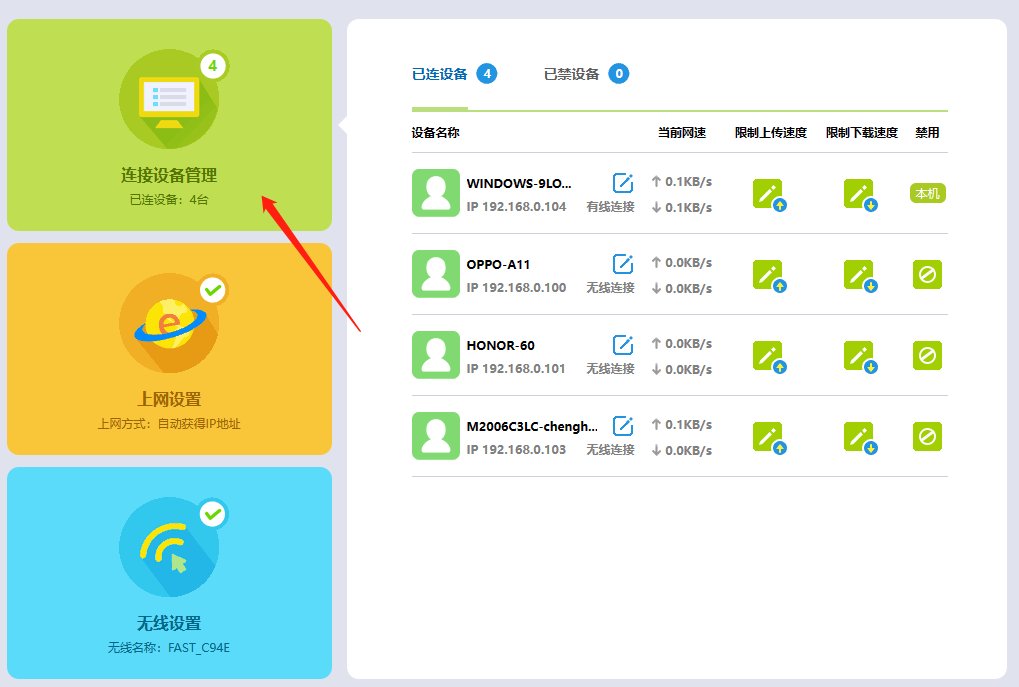
Task: Click the OPPO-A11 device avatar
Action: coord(435,274)
